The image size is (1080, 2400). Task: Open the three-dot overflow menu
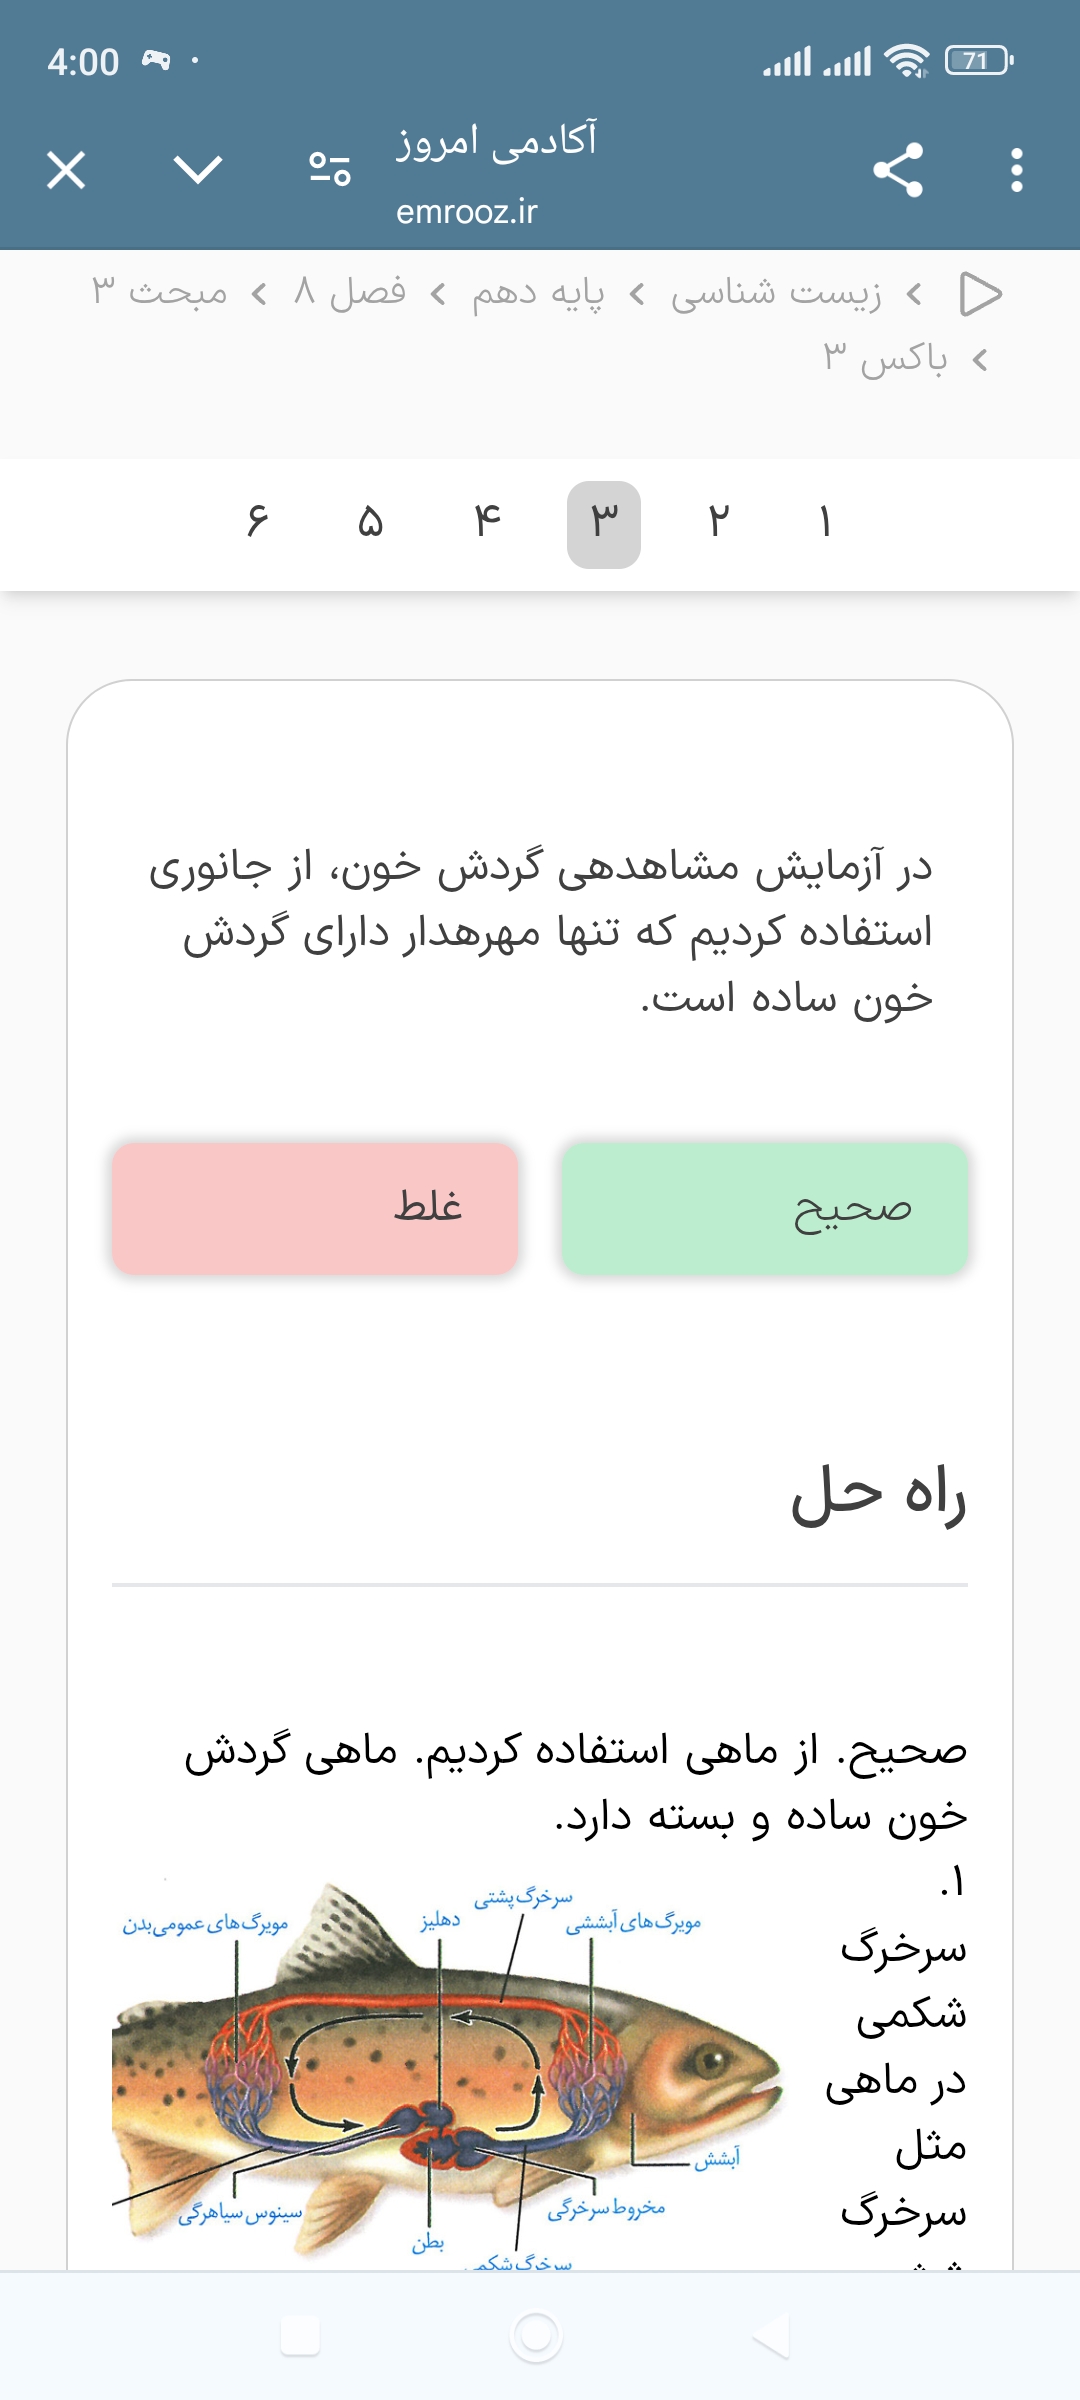point(1016,170)
